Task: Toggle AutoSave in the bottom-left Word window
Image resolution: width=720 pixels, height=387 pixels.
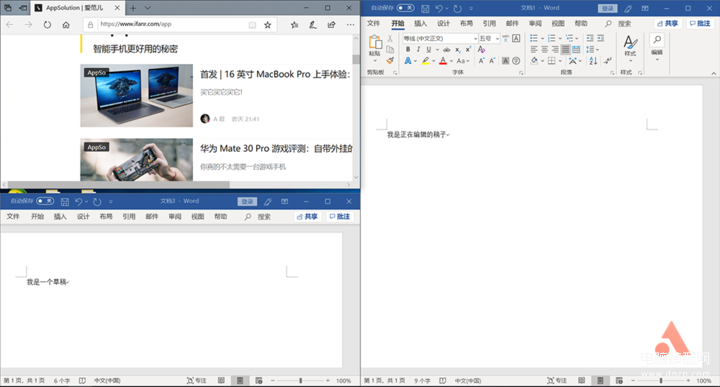Action: pos(45,201)
